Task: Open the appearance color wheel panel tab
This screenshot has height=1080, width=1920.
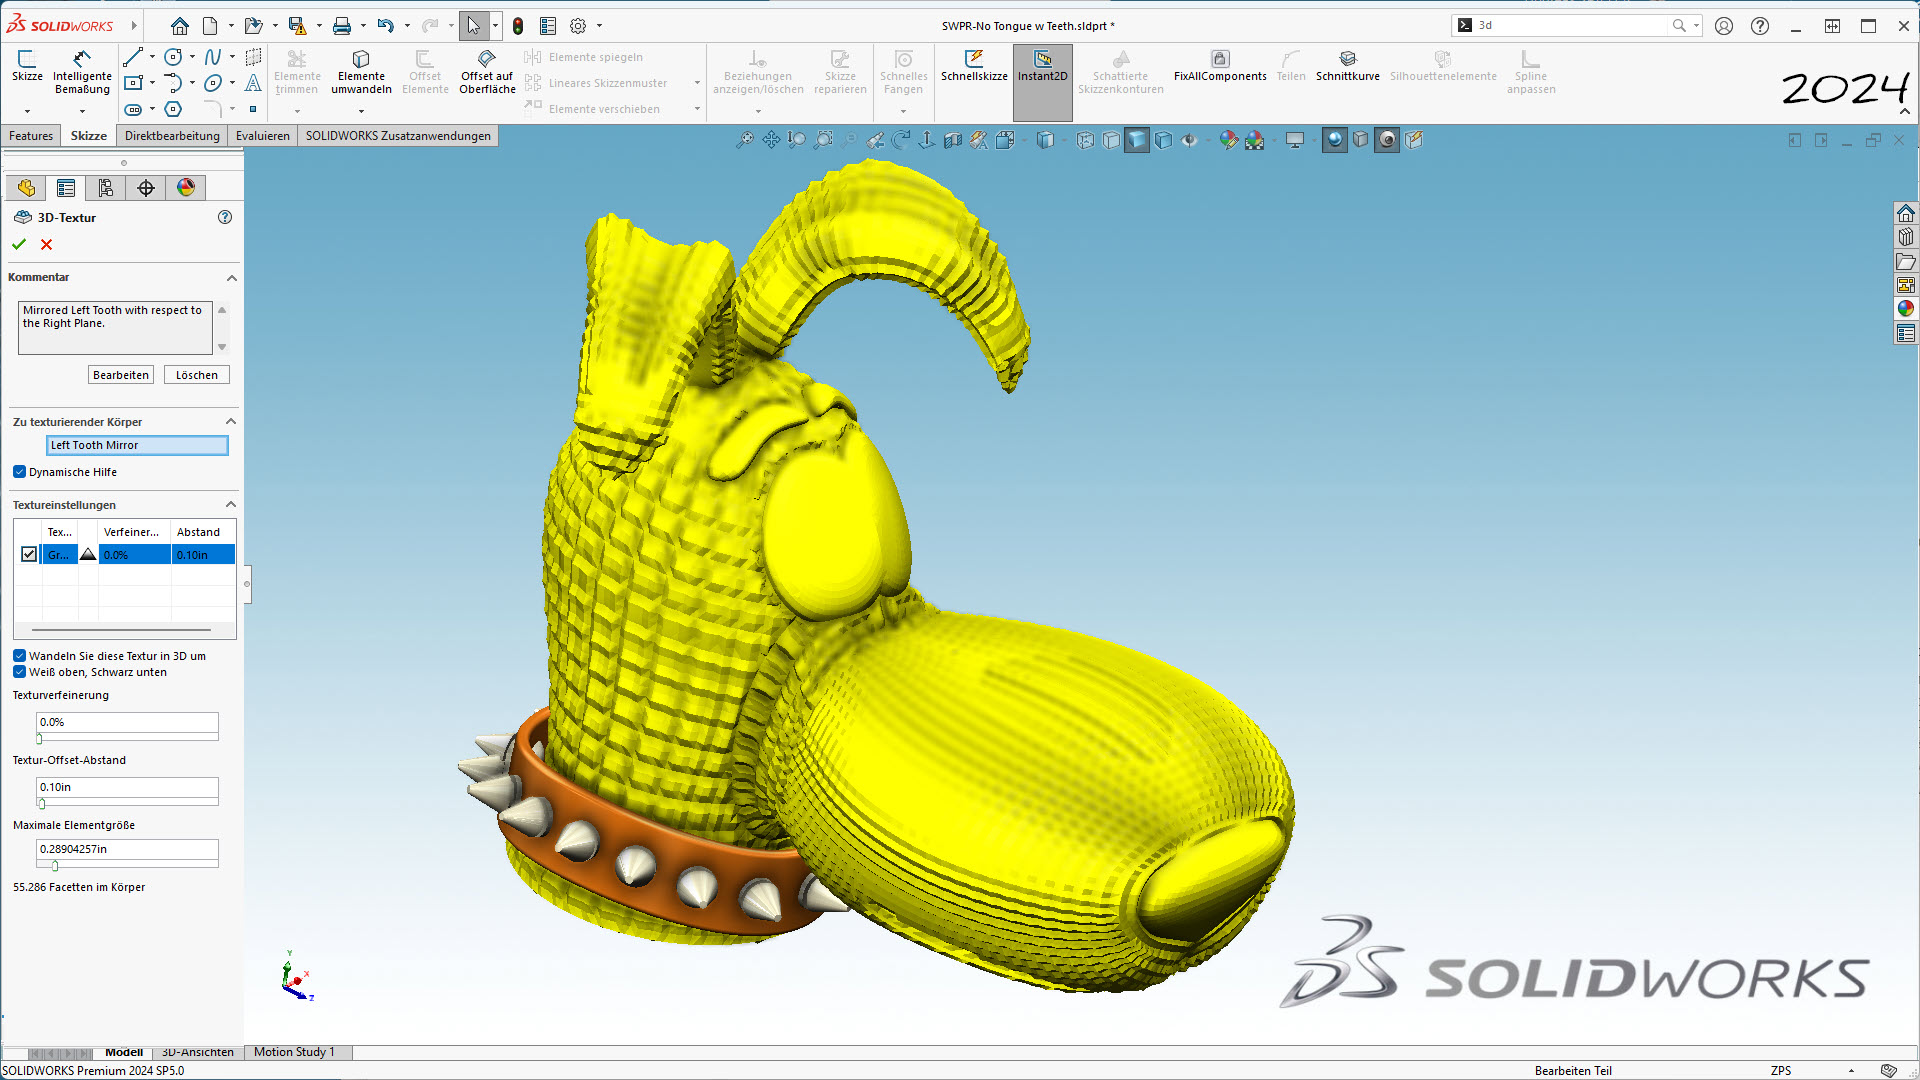Action: pos(186,188)
